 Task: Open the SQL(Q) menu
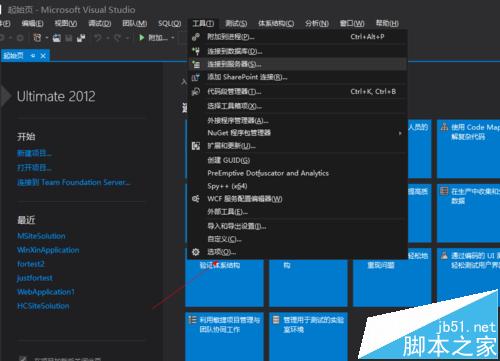coord(170,23)
